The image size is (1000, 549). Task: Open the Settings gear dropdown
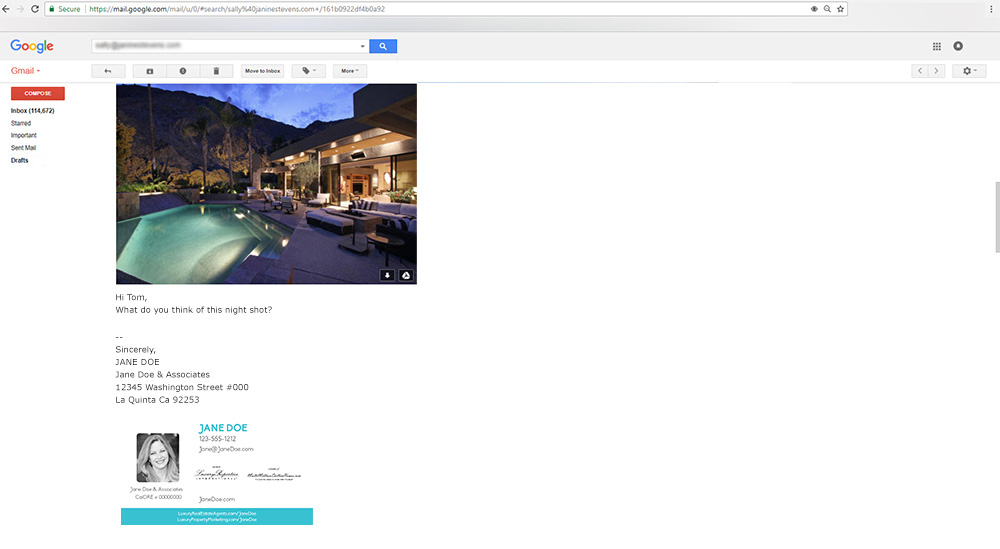(969, 71)
